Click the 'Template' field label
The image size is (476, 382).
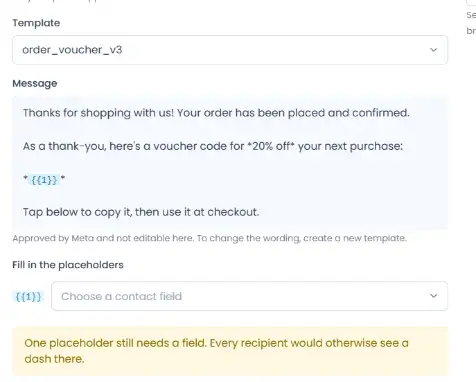36,23
